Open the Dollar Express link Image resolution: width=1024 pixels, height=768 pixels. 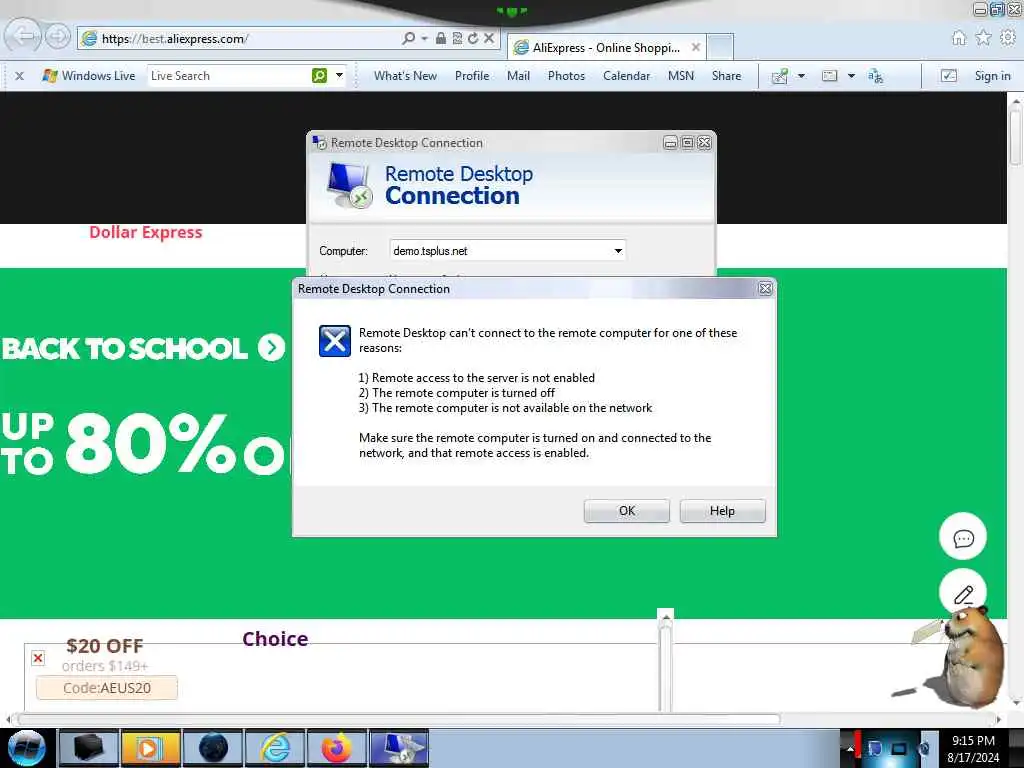coord(146,232)
